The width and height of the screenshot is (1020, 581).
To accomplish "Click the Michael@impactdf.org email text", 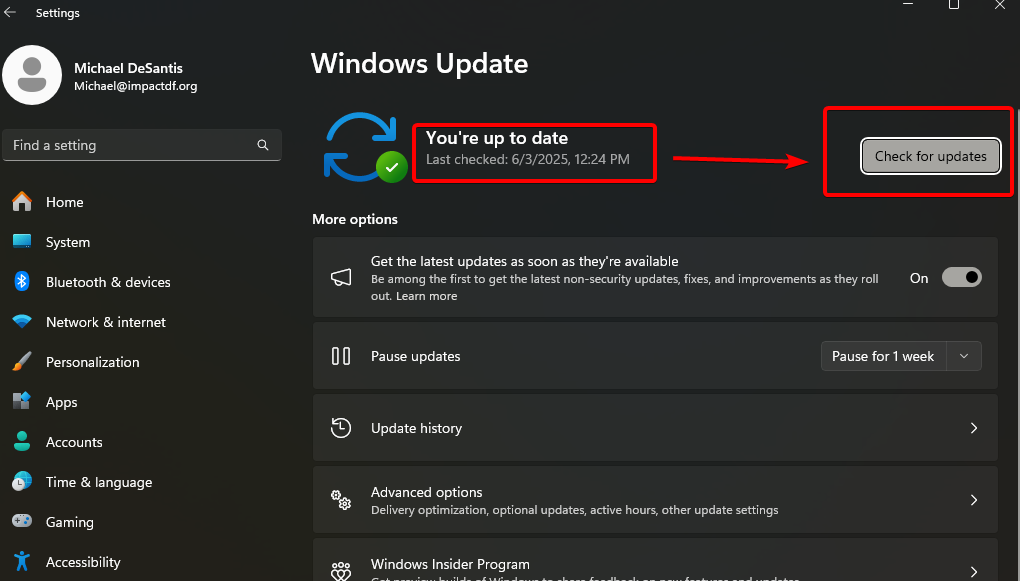I will (135, 86).
